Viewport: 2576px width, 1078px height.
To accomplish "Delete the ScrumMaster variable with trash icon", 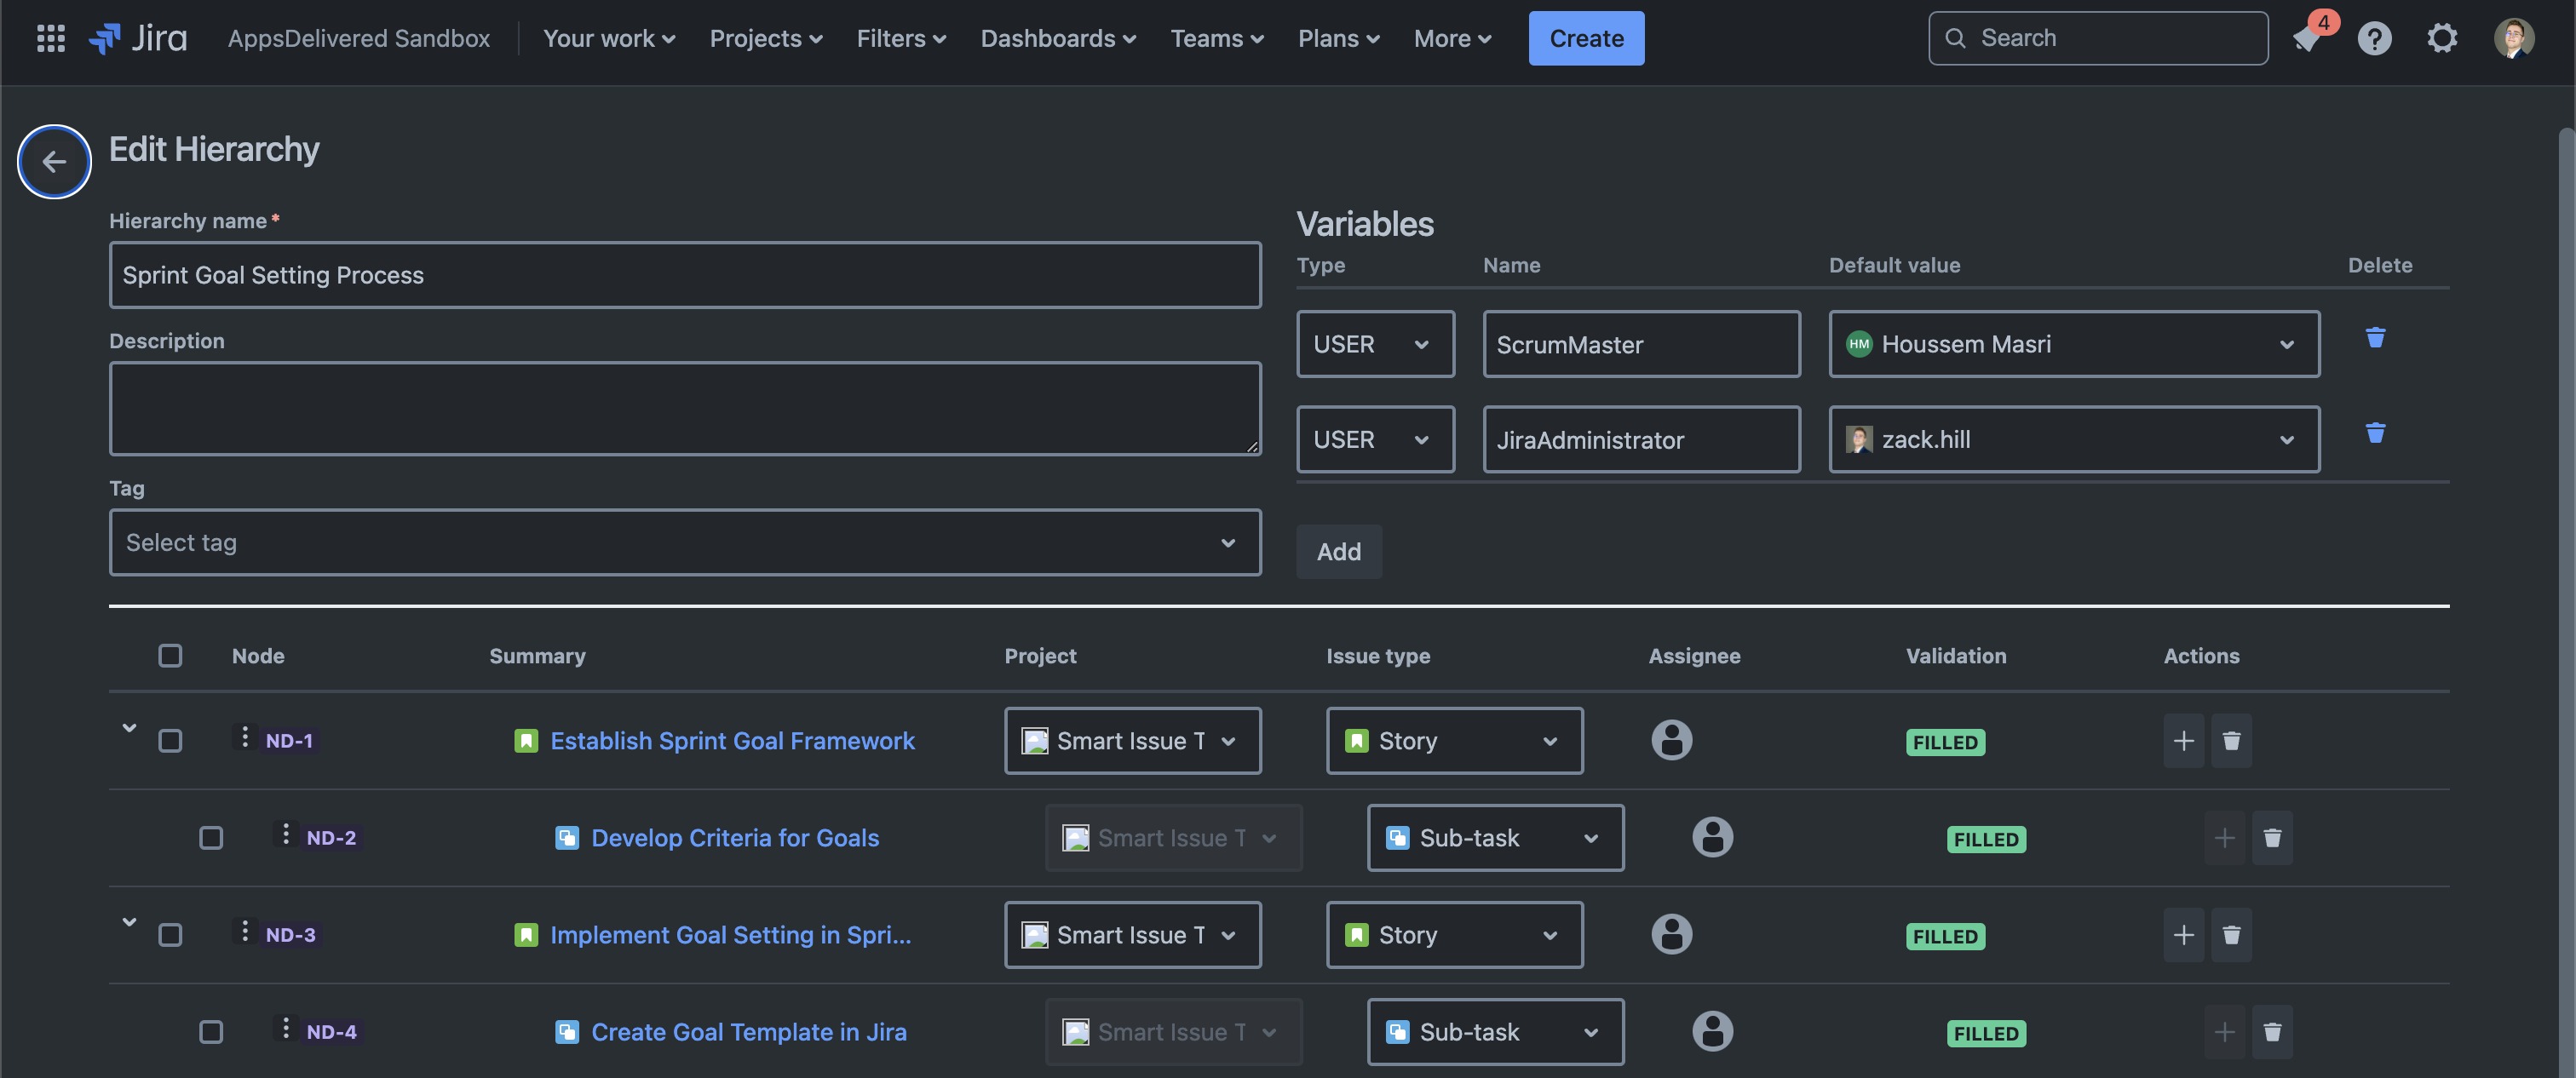I will coord(2375,338).
